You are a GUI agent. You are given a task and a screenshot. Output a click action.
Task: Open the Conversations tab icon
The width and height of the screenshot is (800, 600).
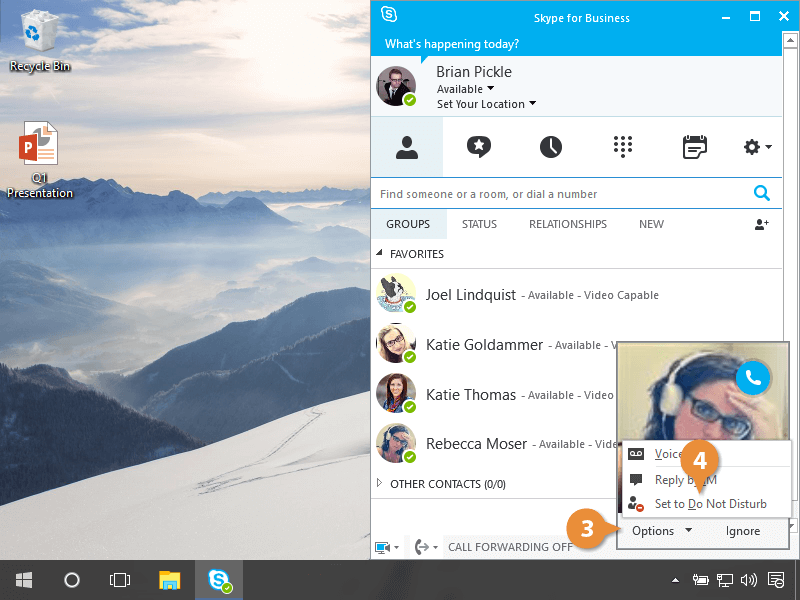point(479,147)
